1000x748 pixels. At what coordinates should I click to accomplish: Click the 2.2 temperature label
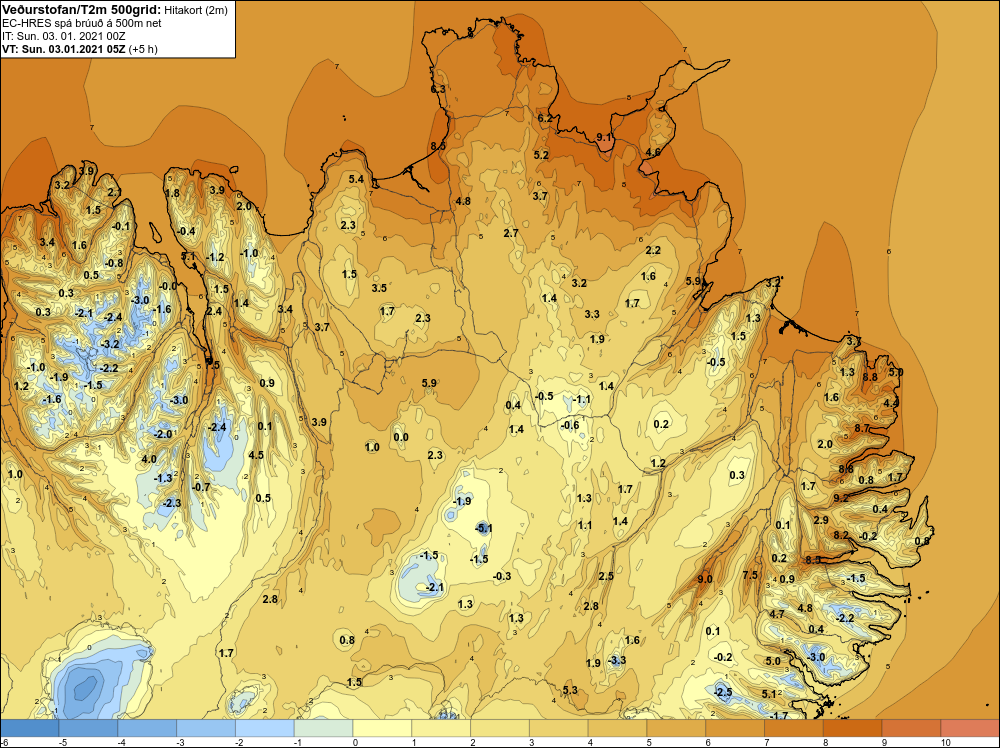pos(653,251)
